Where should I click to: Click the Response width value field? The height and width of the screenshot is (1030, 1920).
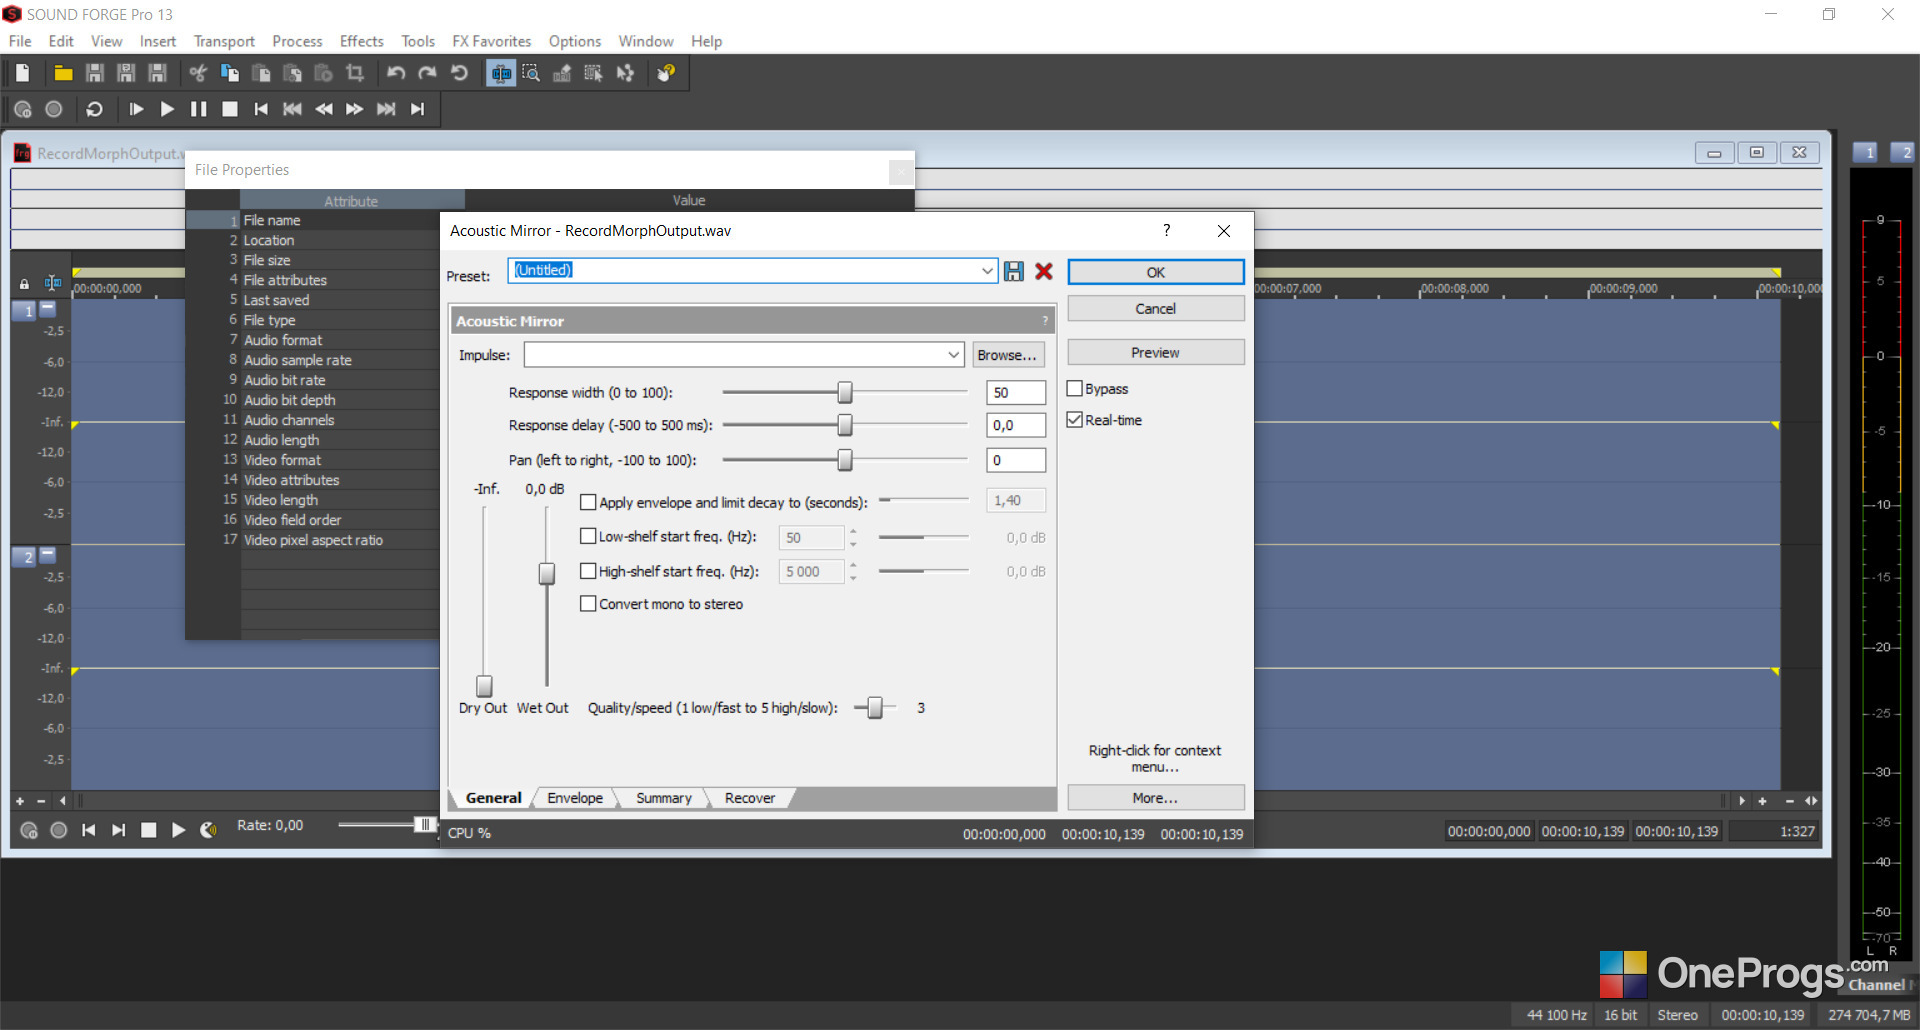click(x=1016, y=392)
